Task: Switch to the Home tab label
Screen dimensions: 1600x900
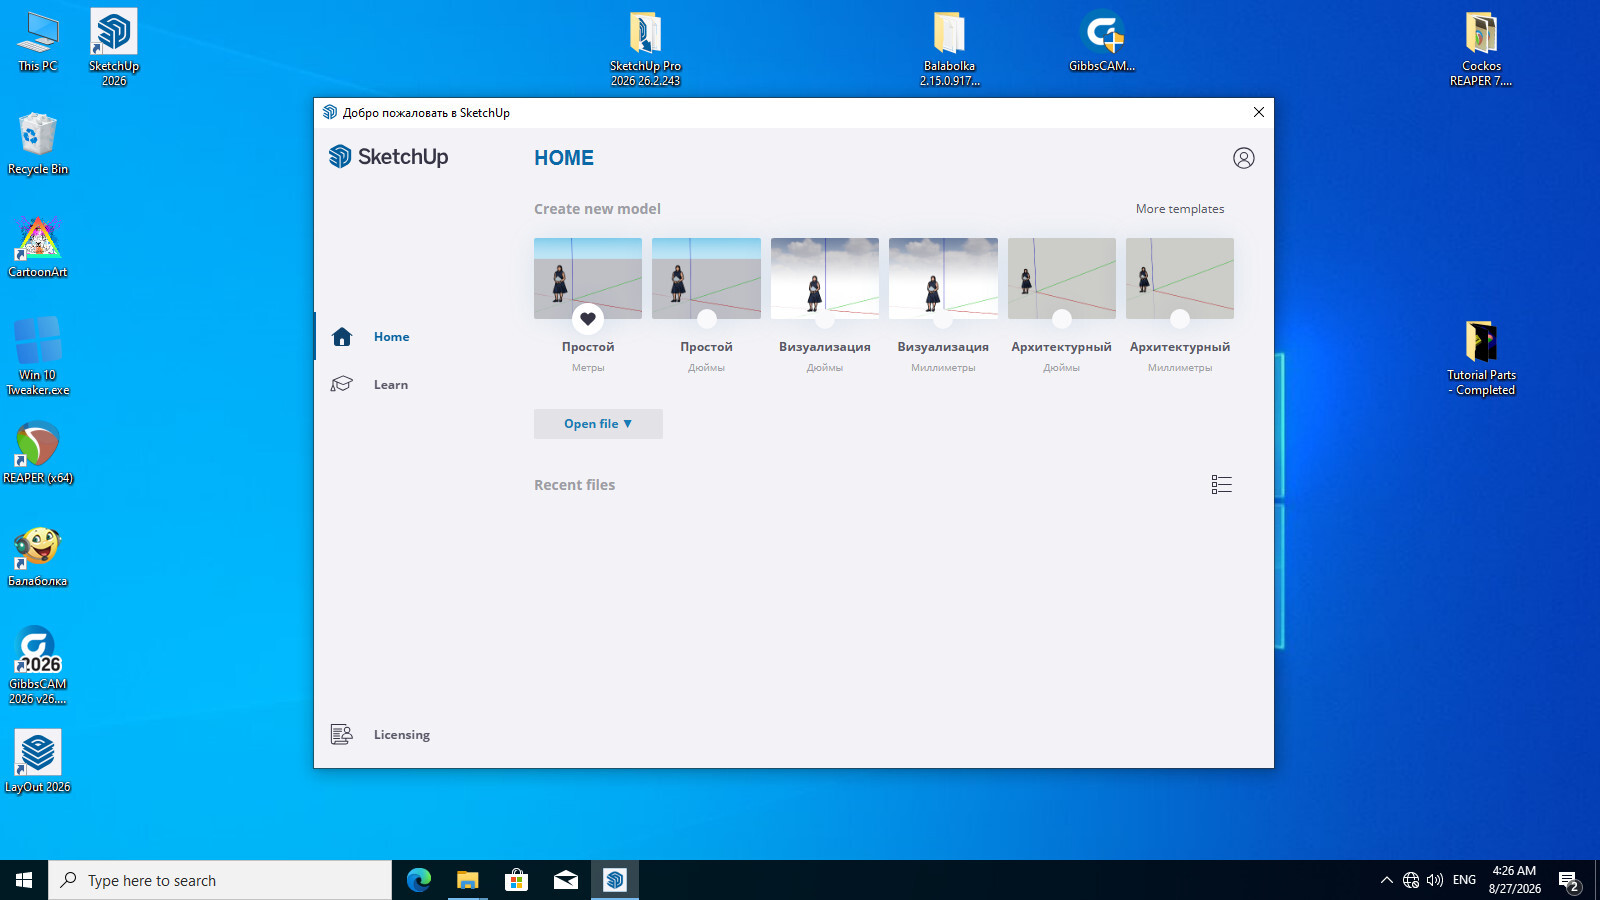Action: [x=392, y=337]
